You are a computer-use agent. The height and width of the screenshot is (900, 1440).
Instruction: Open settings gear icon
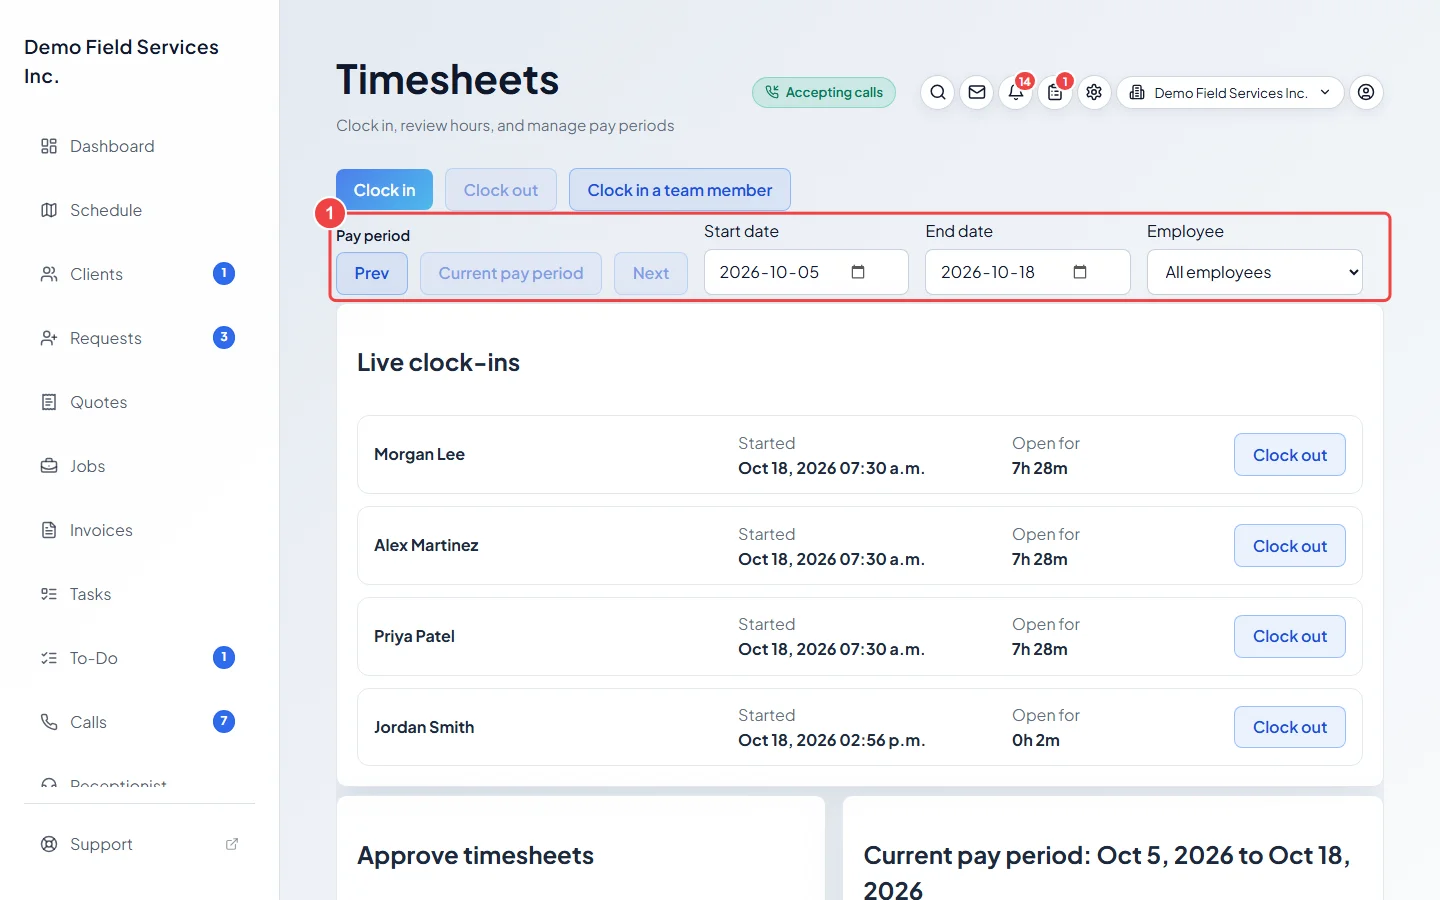click(1094, 92)
